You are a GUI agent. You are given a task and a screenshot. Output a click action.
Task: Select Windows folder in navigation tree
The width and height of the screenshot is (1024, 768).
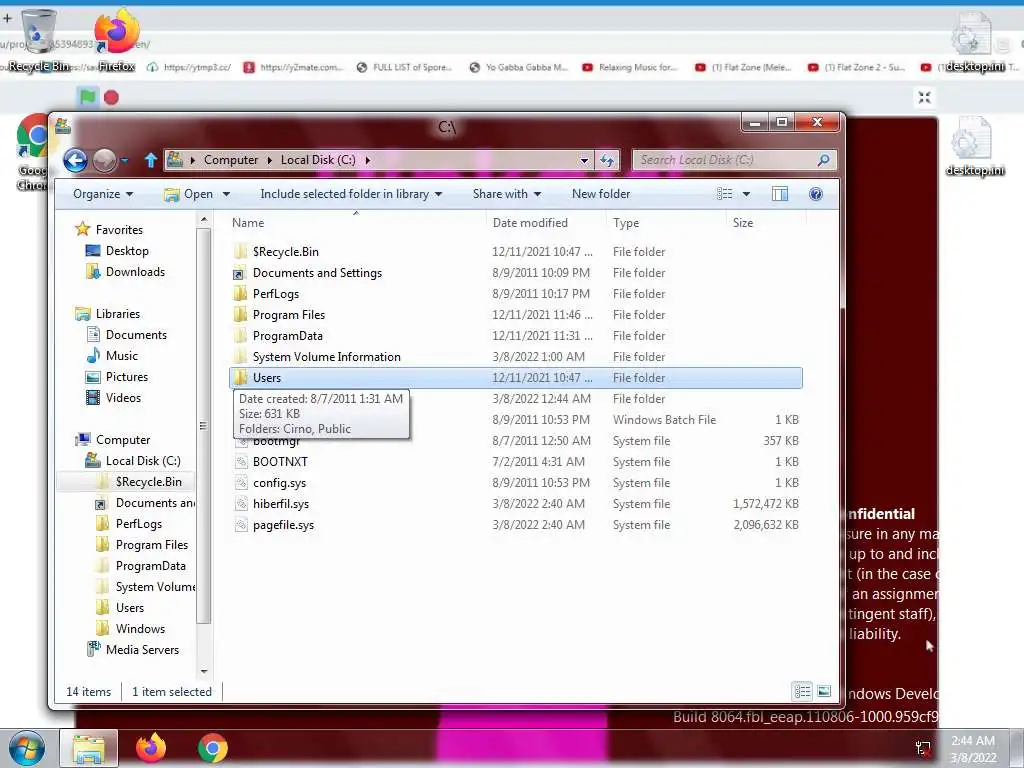click(x=140, y=629)
